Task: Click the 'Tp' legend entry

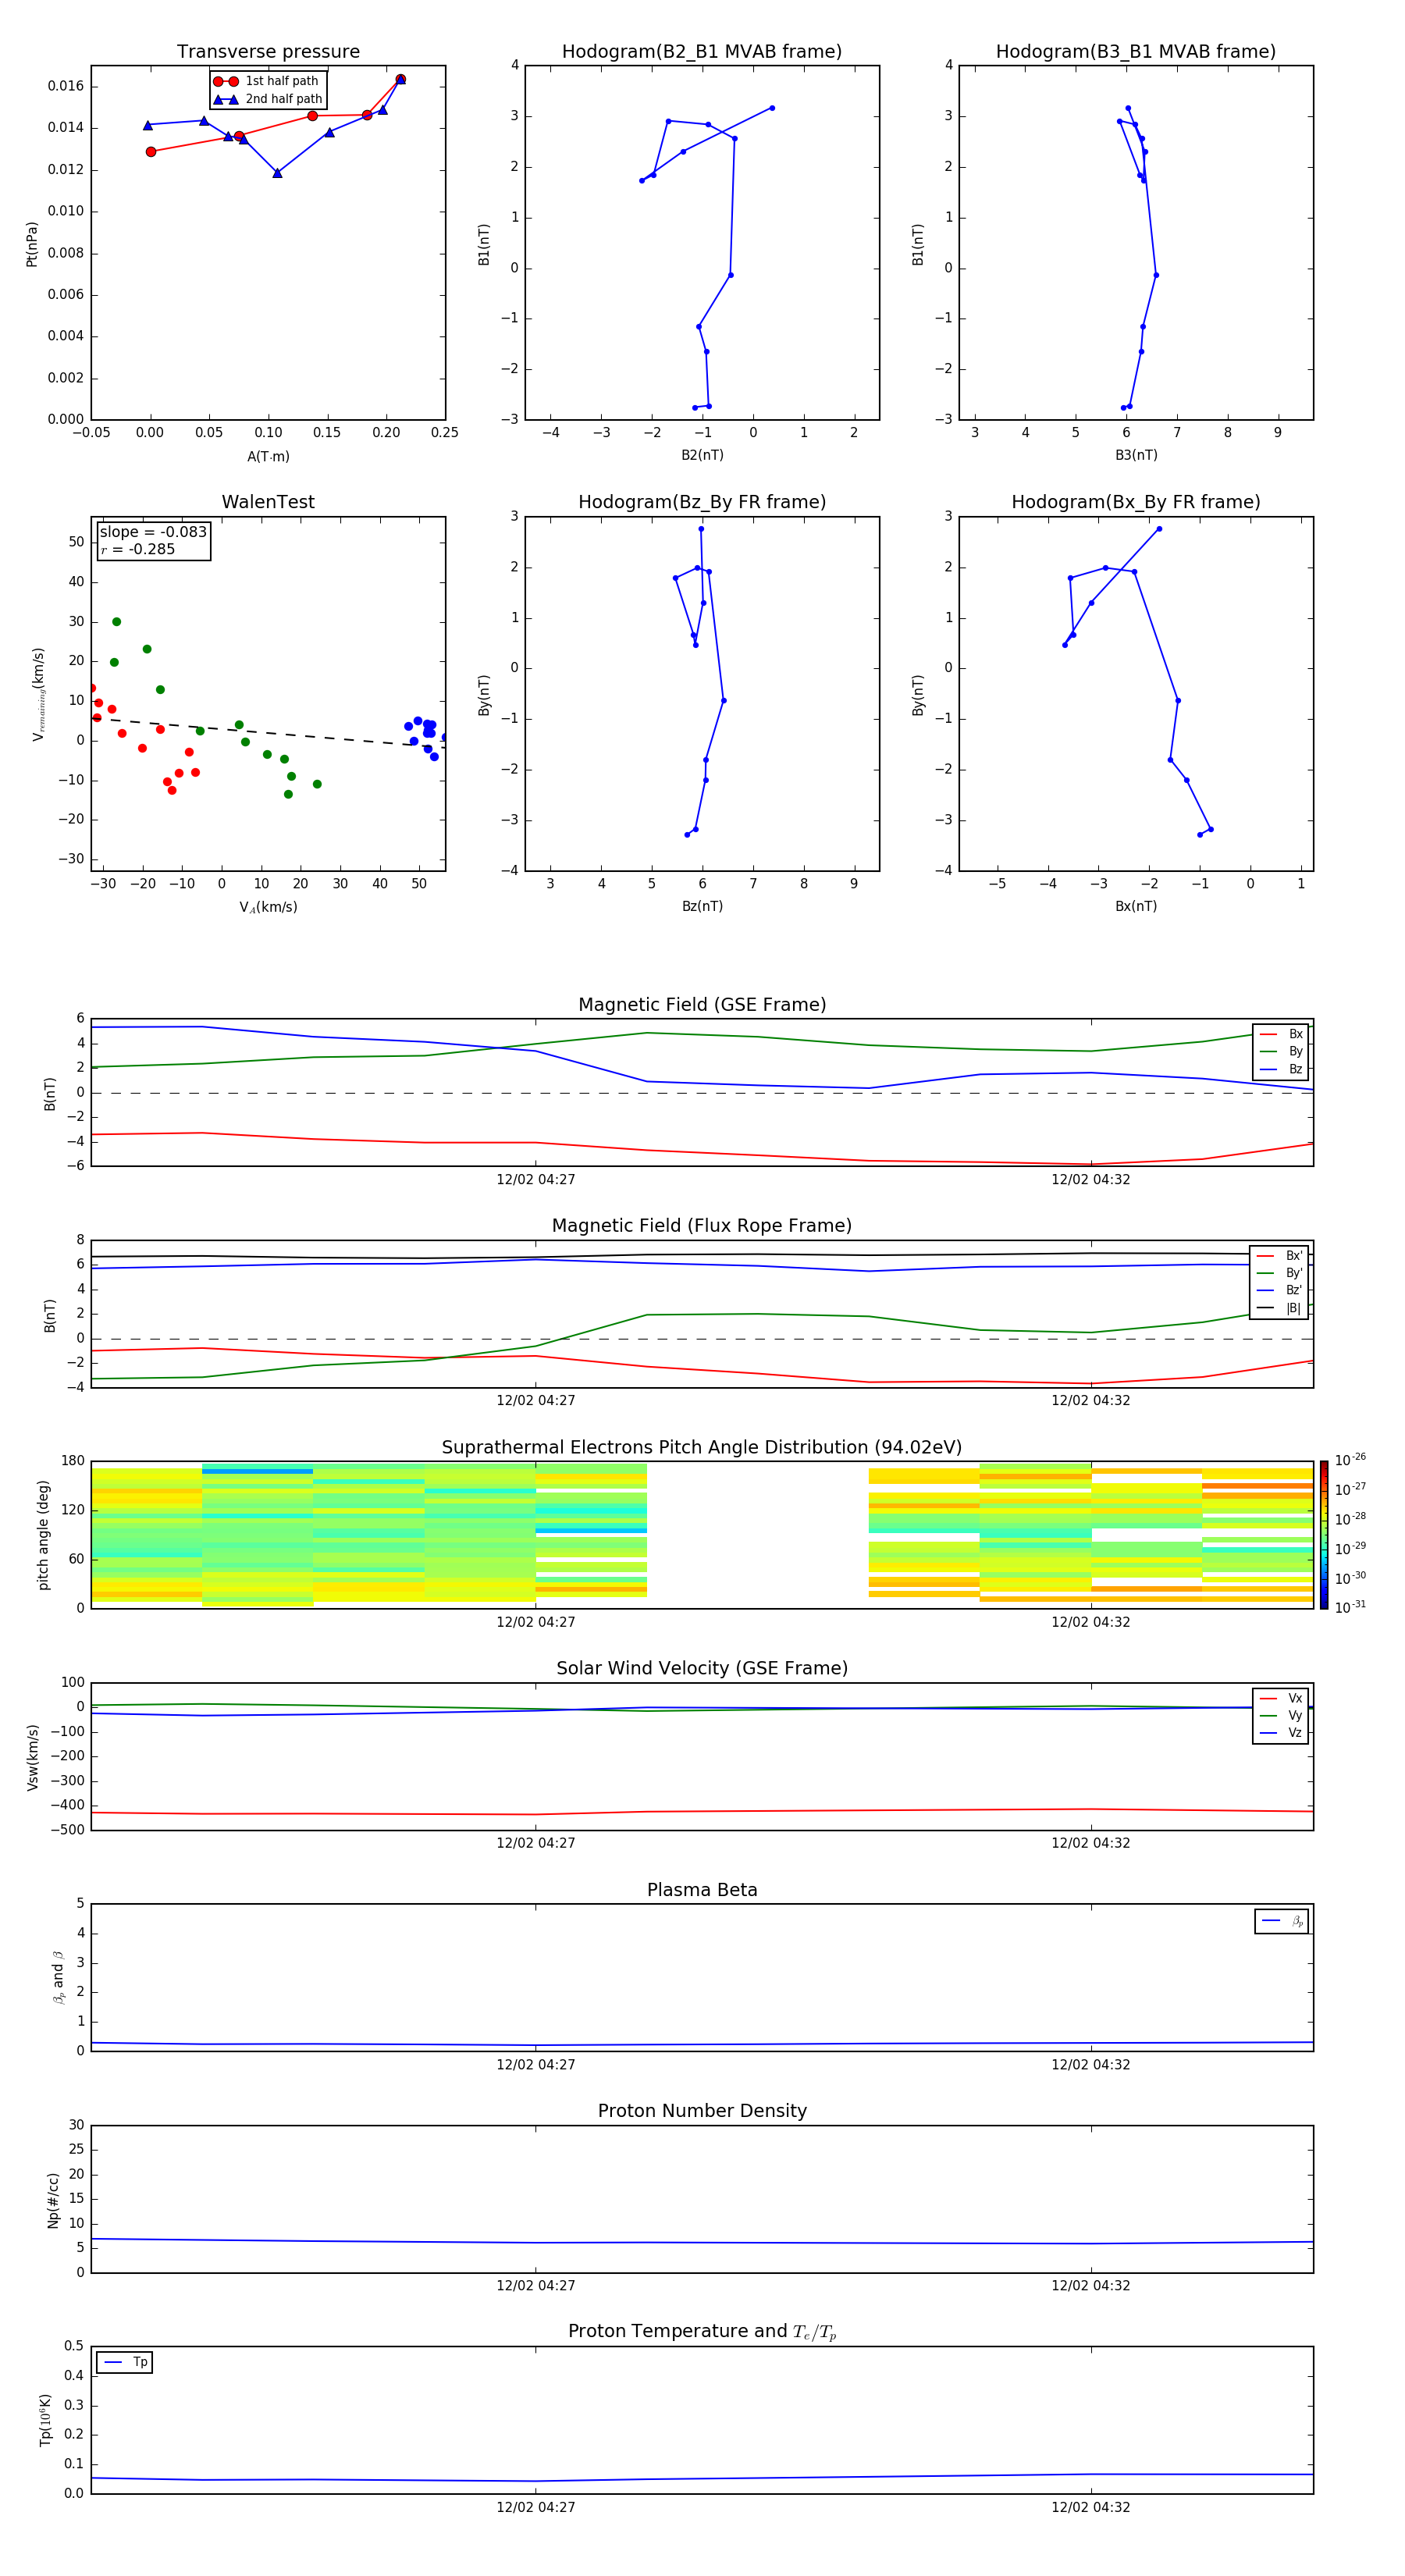Action: [x=125, y=2362]
